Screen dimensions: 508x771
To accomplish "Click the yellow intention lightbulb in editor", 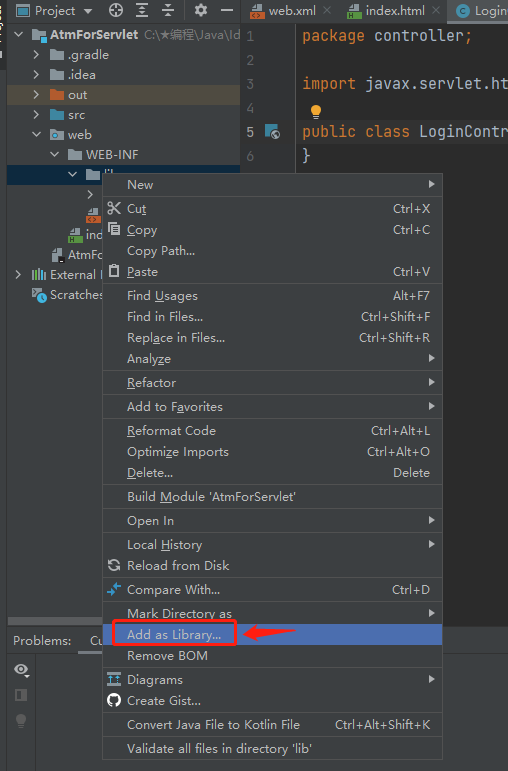I will click(316, 112).
